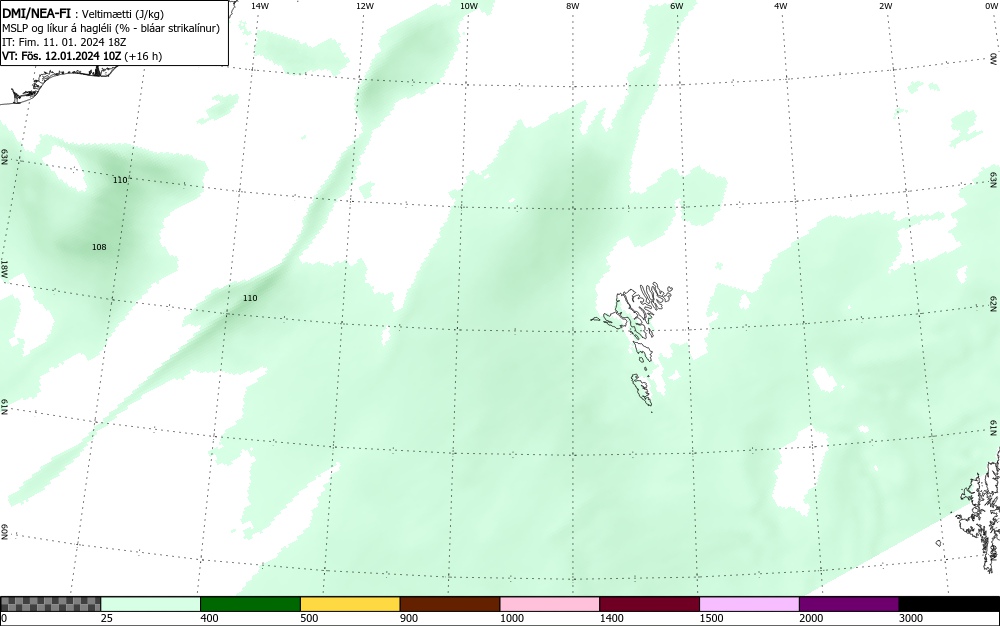Viewport: 1000px width, 626px height.
Task: Click the 14W longitude label
Action: tap(260, 6)
